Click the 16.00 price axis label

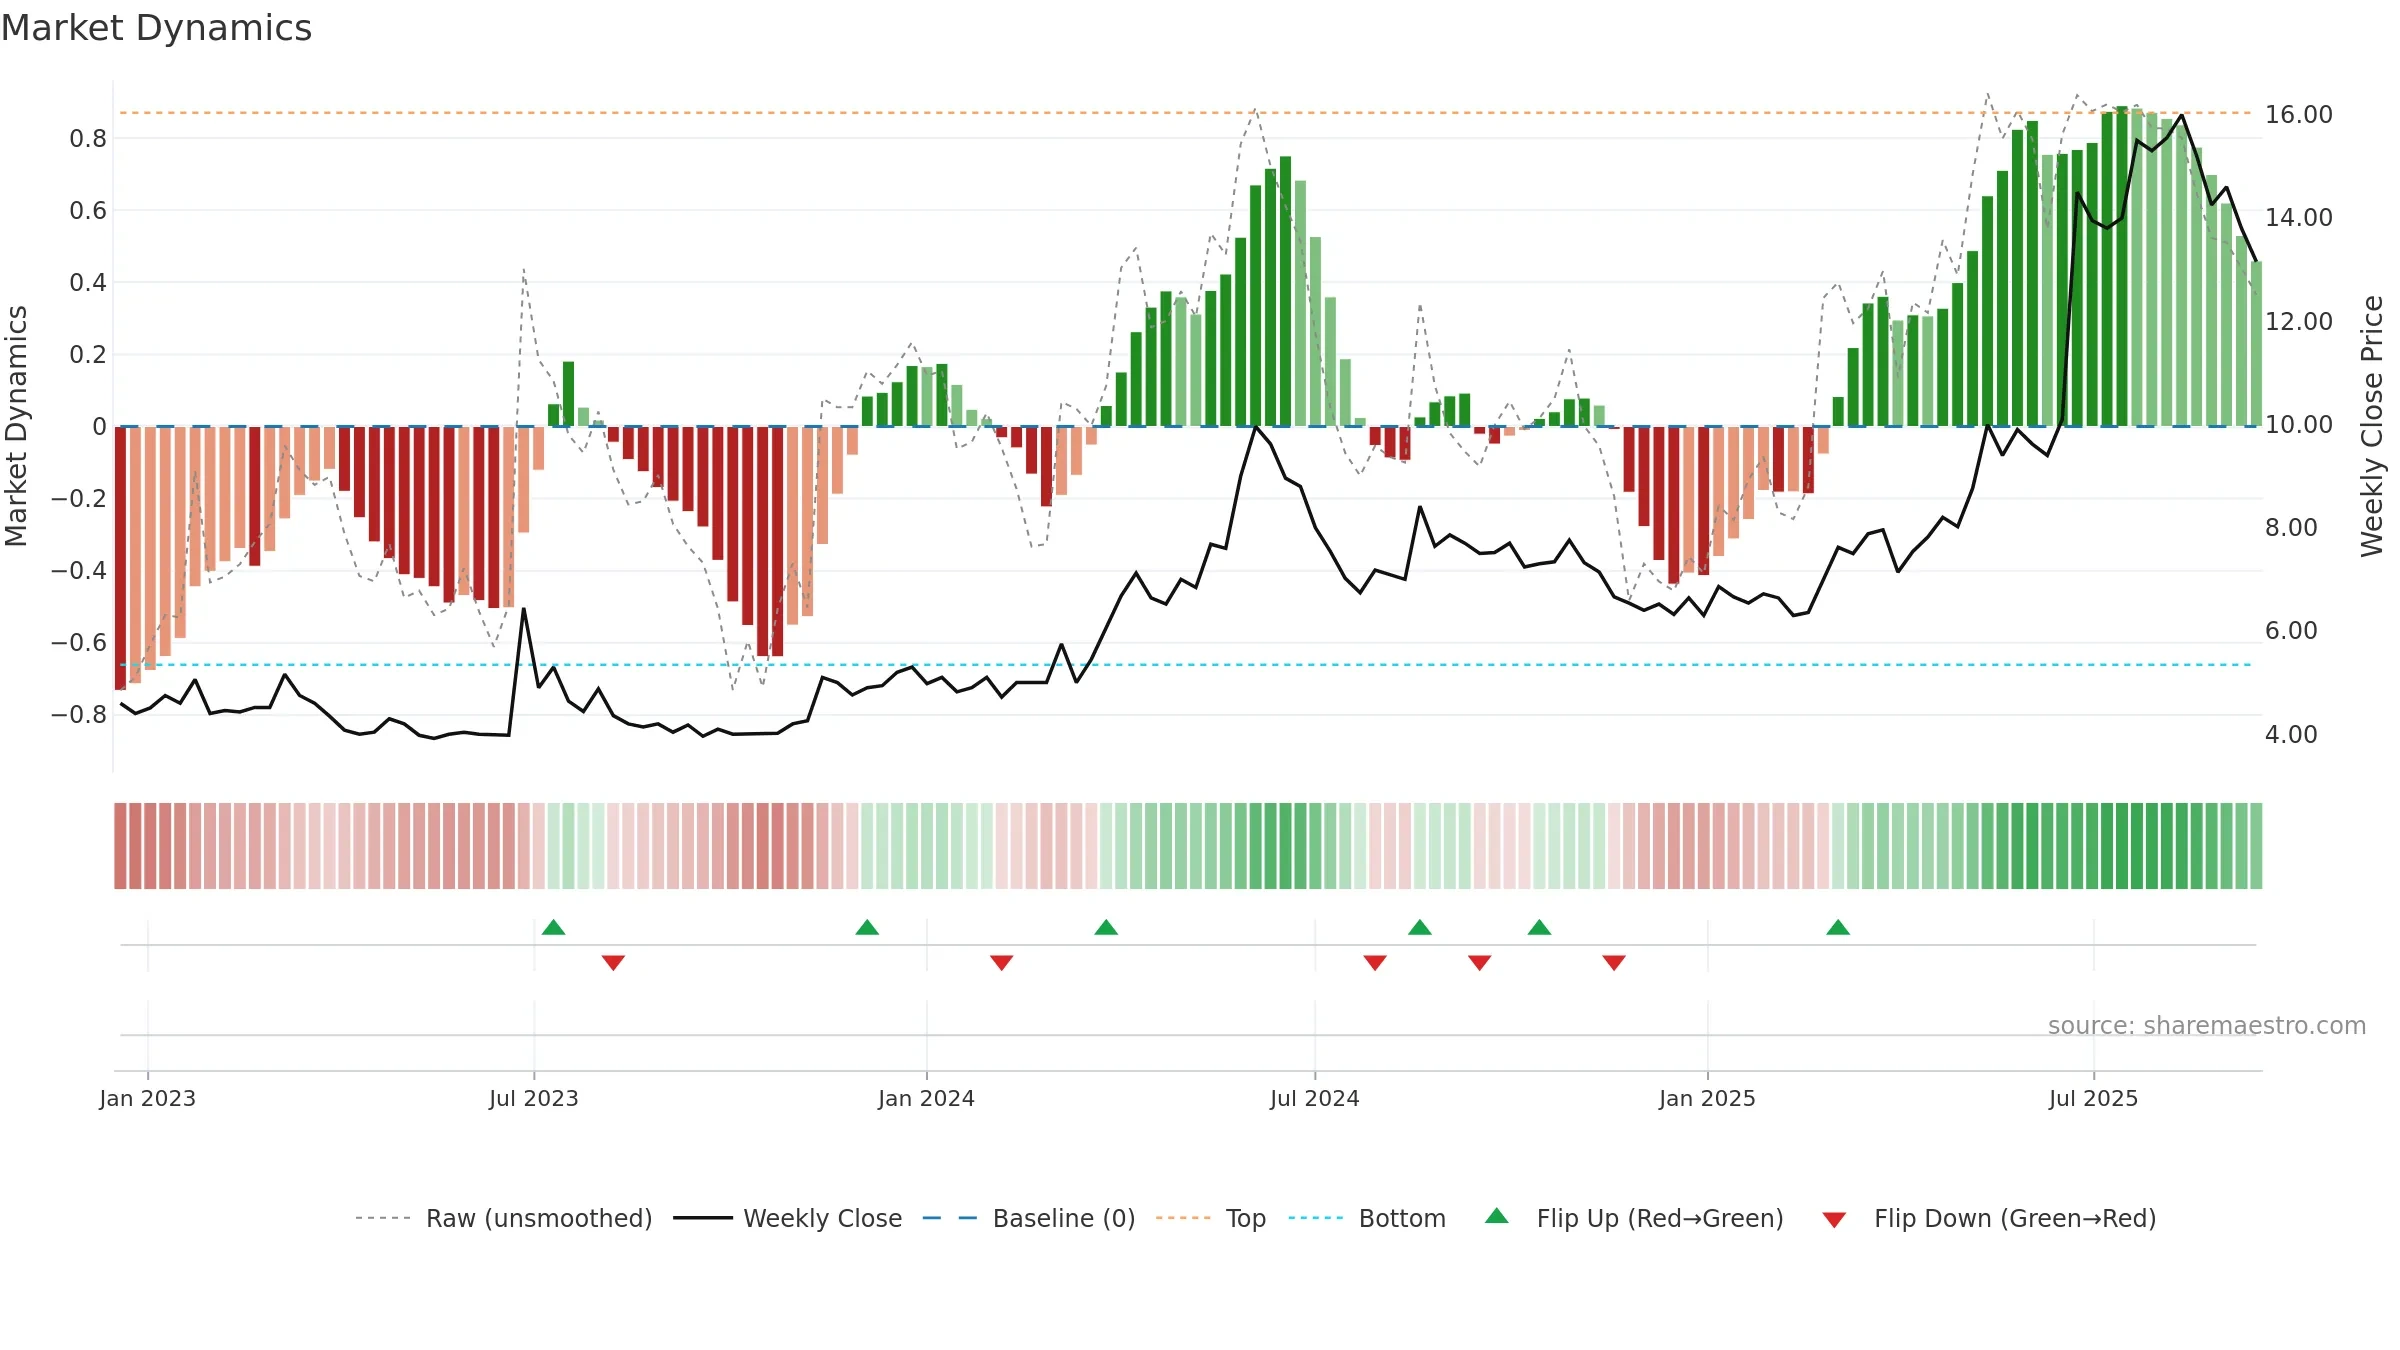point(2298,115)
